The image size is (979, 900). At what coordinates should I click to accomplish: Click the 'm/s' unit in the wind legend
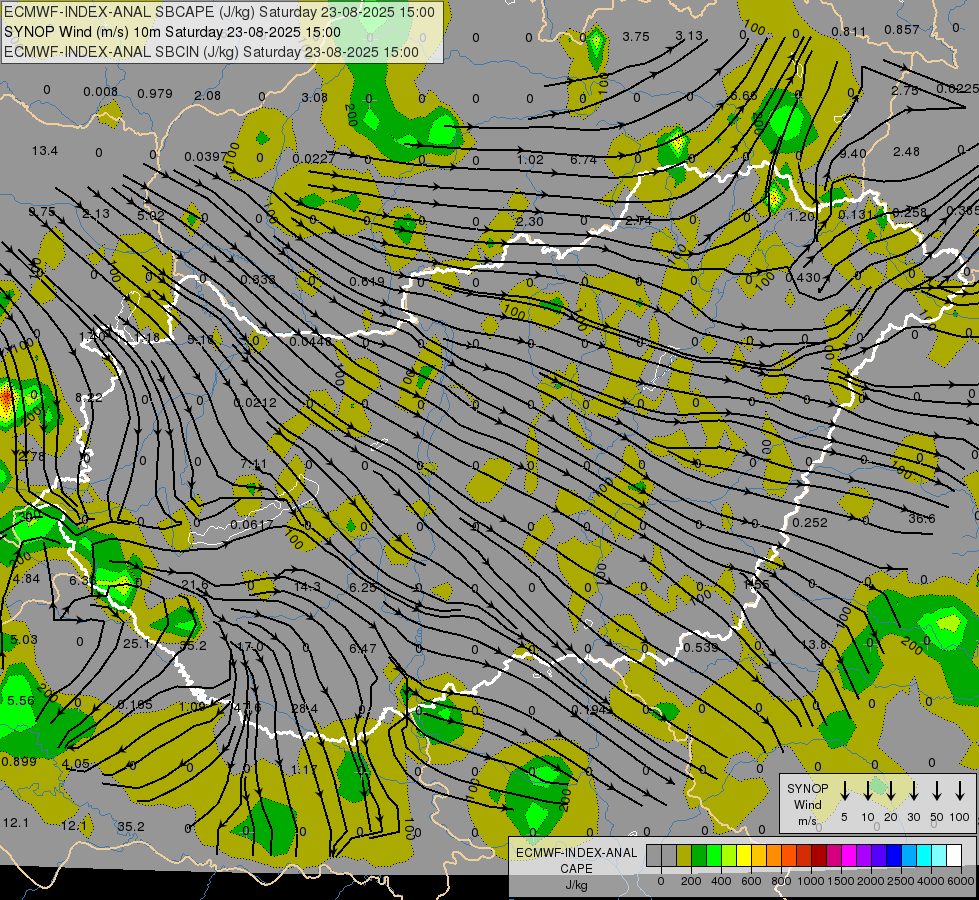coord(807,821)
